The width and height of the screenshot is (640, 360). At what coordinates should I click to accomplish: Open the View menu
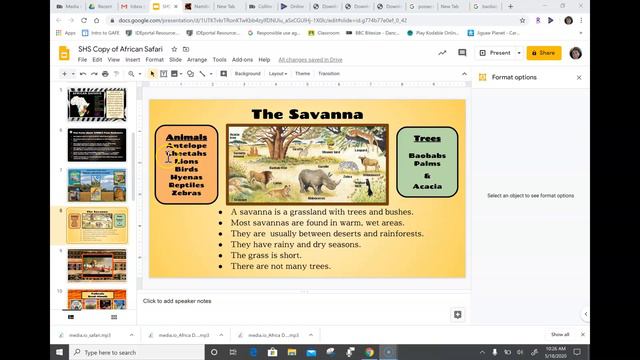pyautogui.click(x=113, y=60)
